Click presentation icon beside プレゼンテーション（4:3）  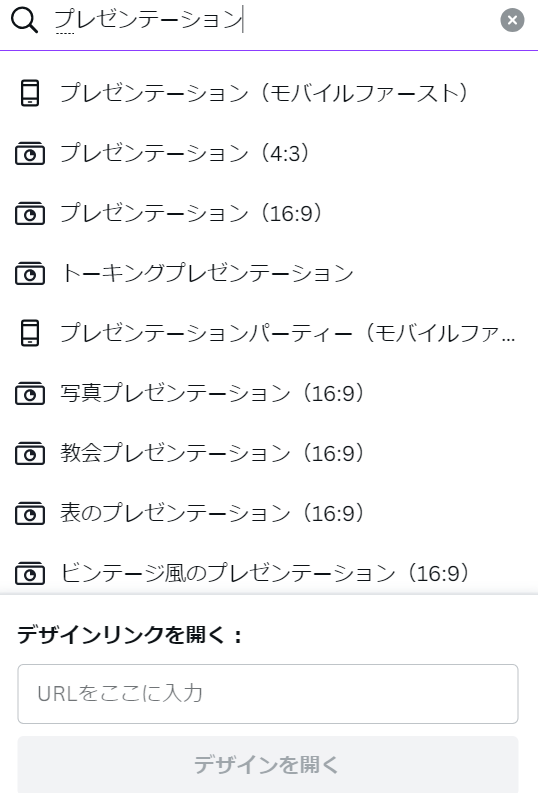[x=30, y=153]
